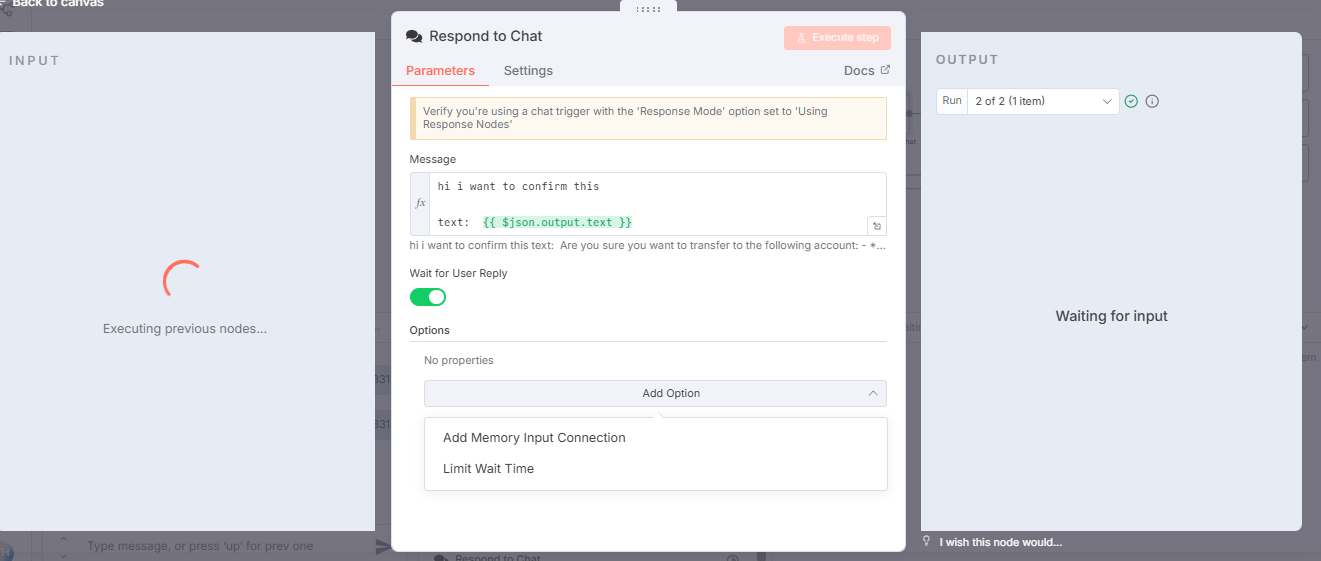Image resolution: width=1321 pixels, height=561 pixels.
Task: Open the expression editor icon in Message field
Action: (x=876, y=226)
